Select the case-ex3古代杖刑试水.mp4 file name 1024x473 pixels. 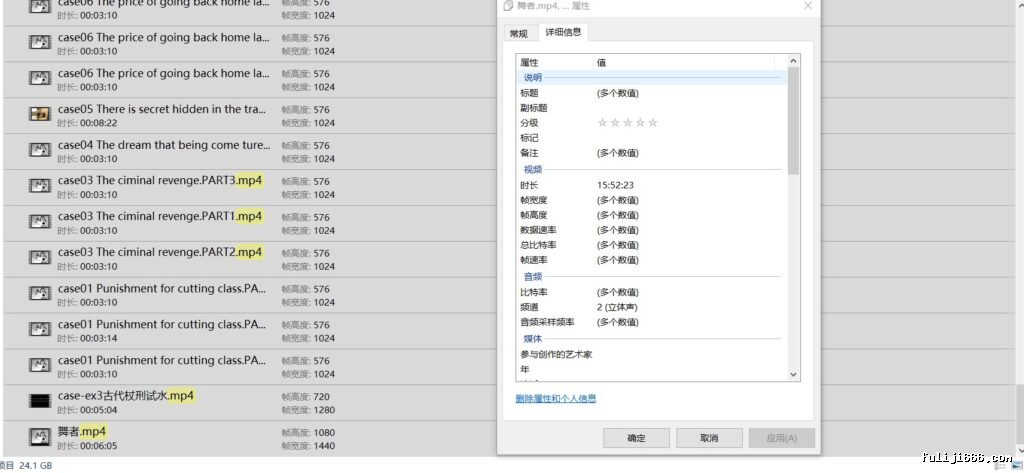125,395
